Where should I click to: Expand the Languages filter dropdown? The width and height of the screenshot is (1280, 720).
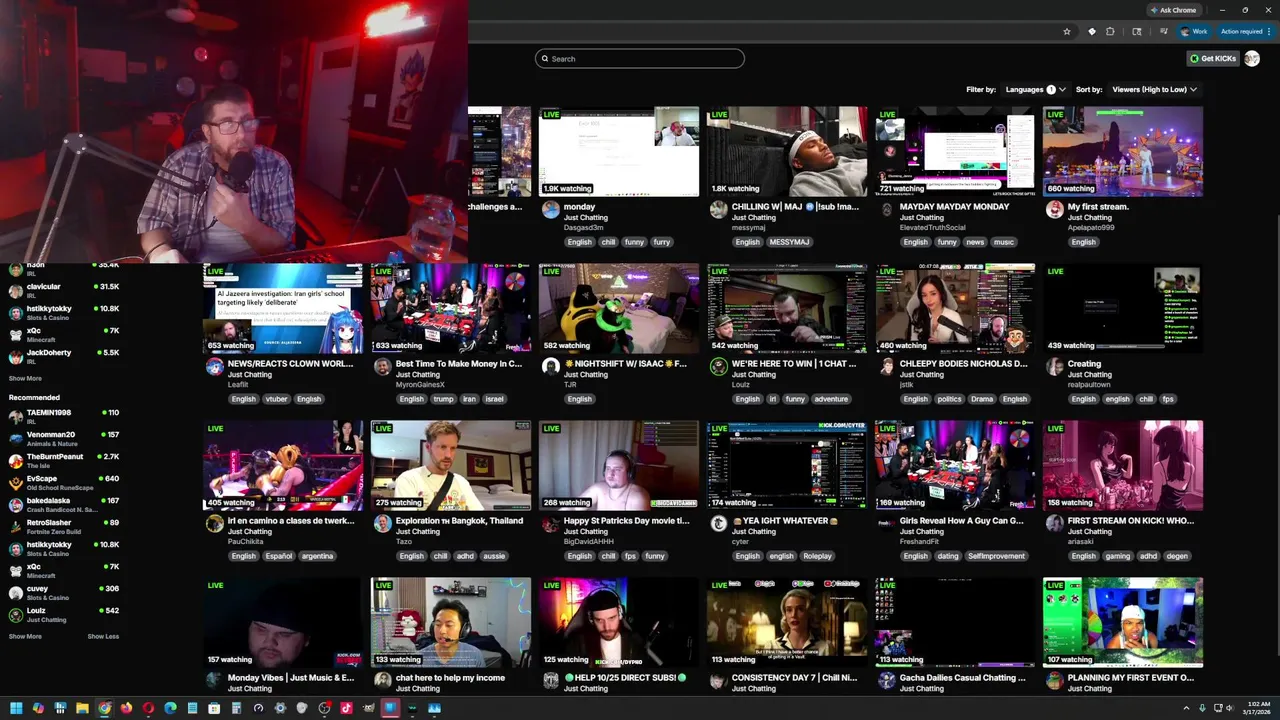pyautogui.click(x=1034, y=89)
